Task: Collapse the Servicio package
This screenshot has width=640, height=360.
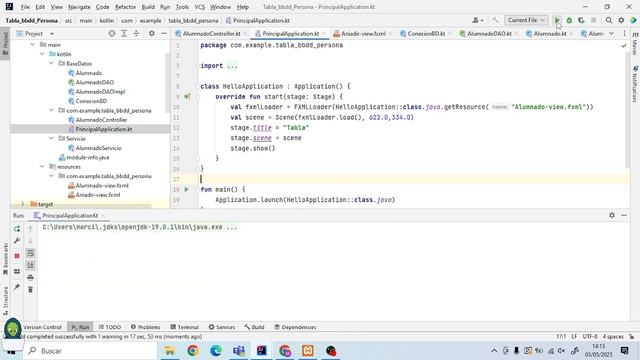Action: [51, 139]
